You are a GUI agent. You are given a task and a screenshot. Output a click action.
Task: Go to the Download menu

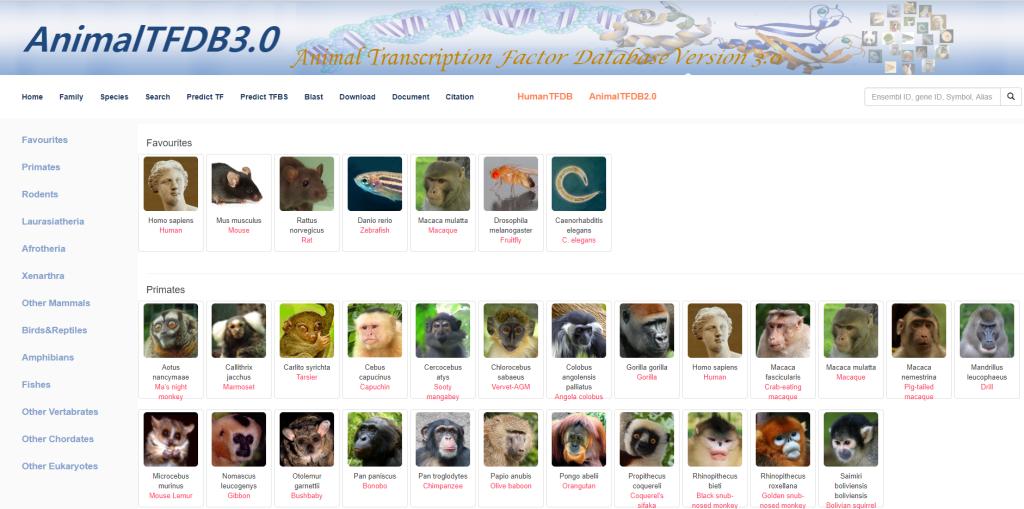click(357, 97)
